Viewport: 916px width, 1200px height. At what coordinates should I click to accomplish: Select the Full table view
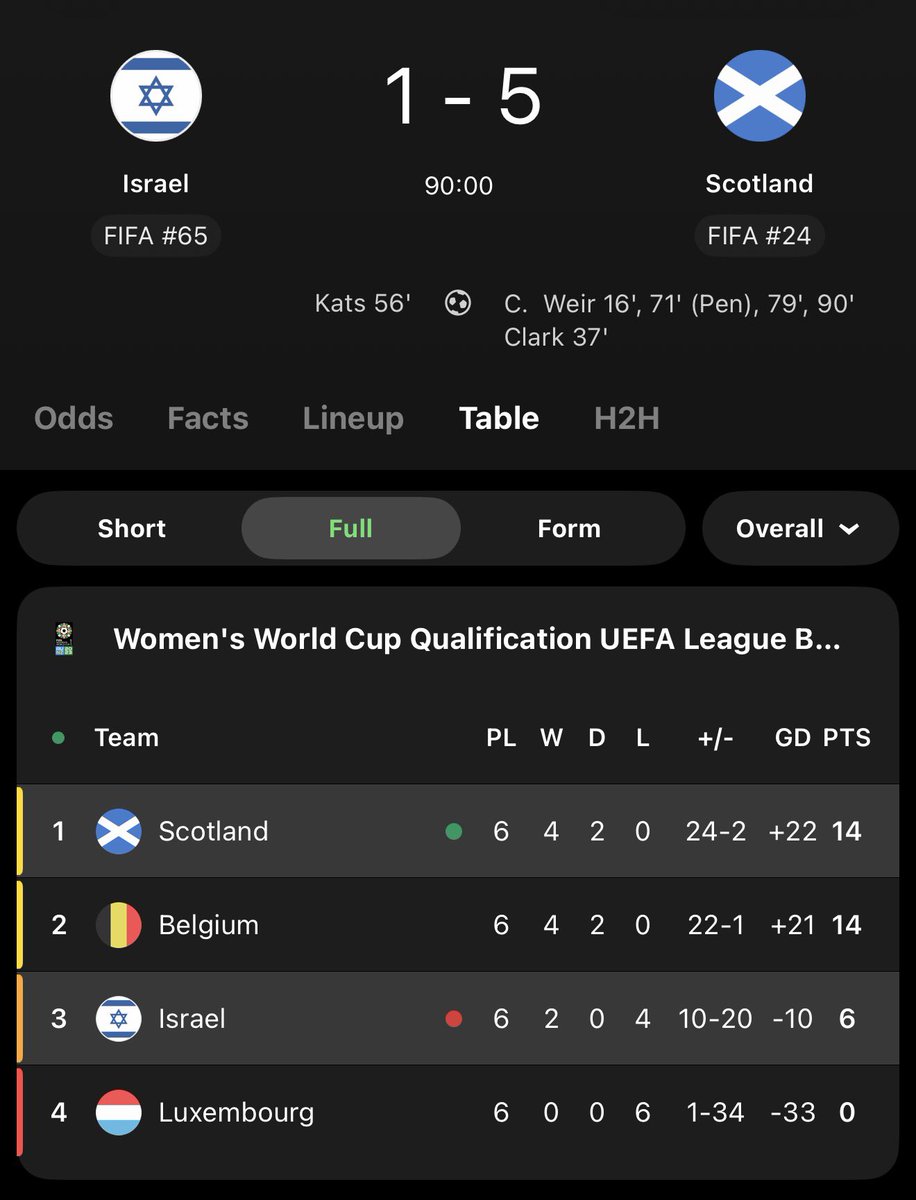tap(351, 528)
